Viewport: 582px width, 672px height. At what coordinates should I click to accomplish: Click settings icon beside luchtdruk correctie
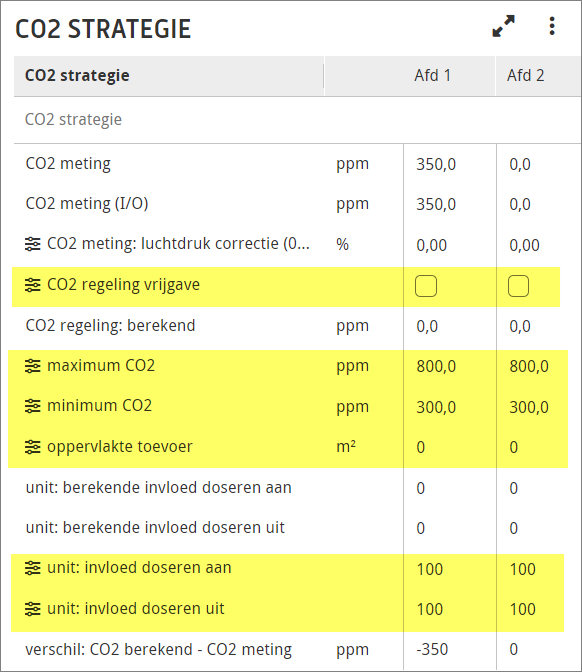33,244
